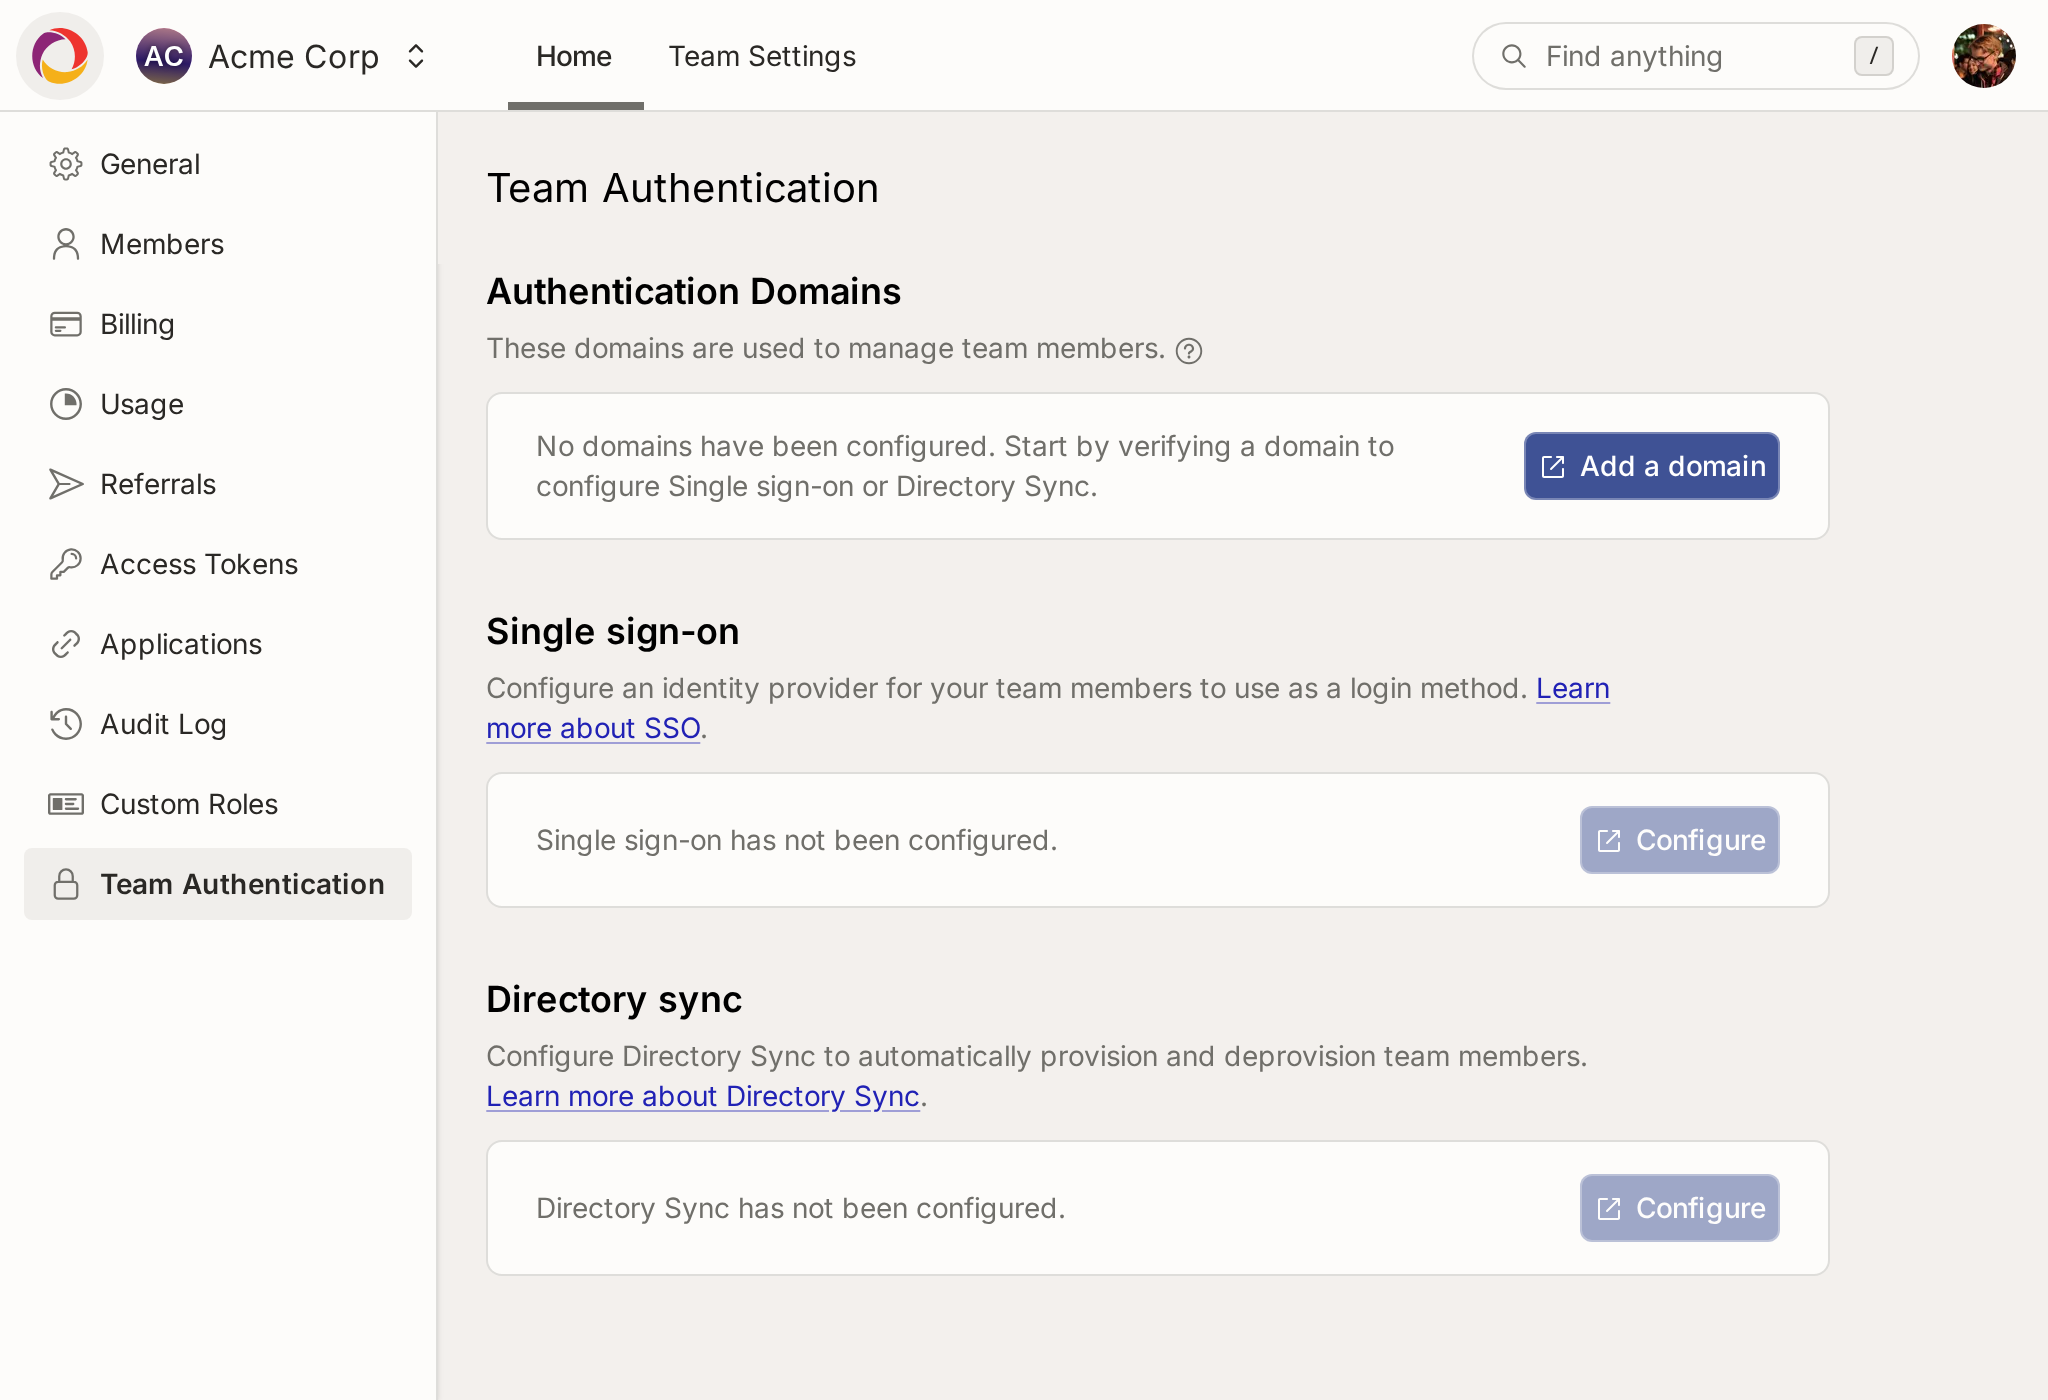
Task: Click the Add a domain button
Action: click(x=1652, y=466)
